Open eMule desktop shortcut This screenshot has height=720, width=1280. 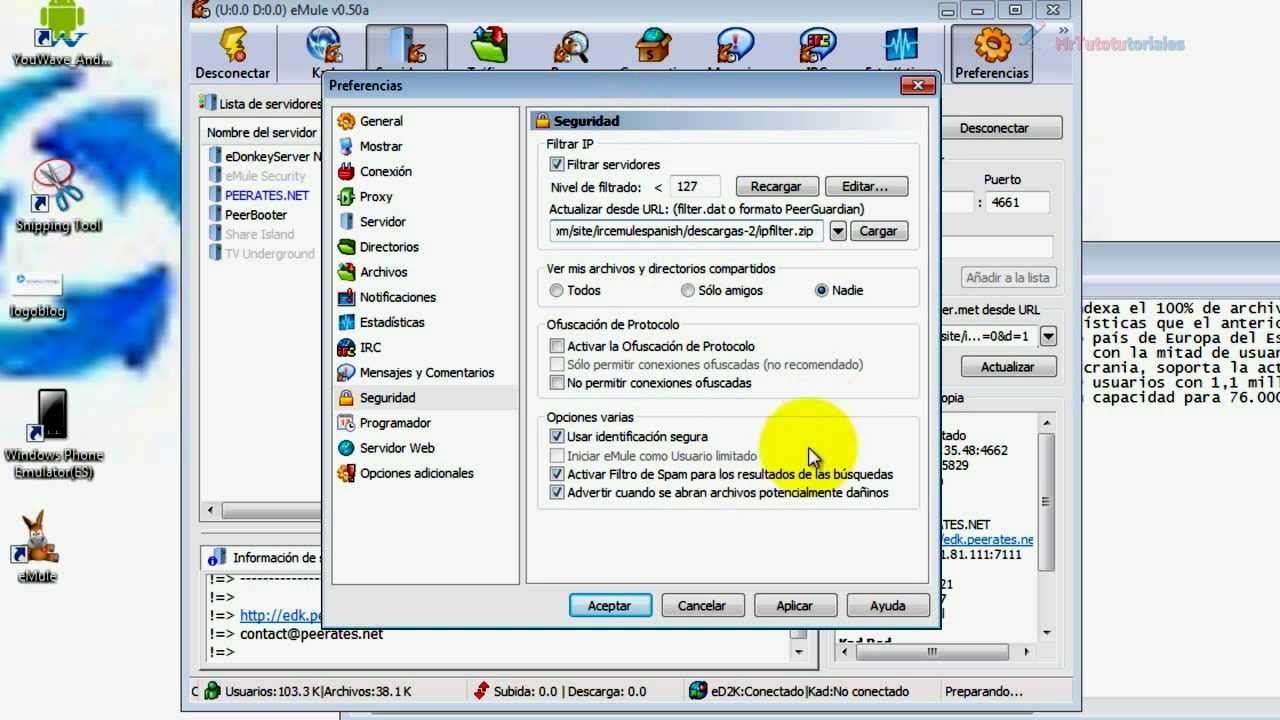click(37, 547)
